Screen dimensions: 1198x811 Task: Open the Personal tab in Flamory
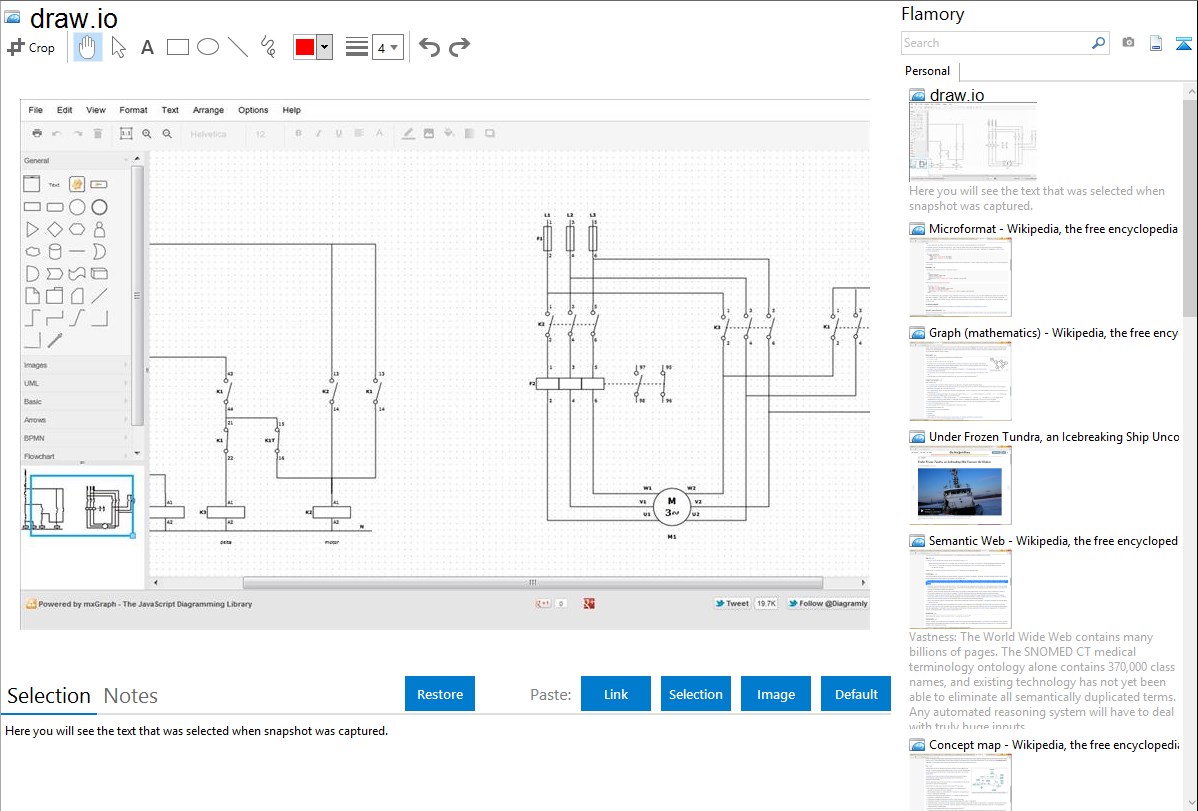tap(927, 71)
